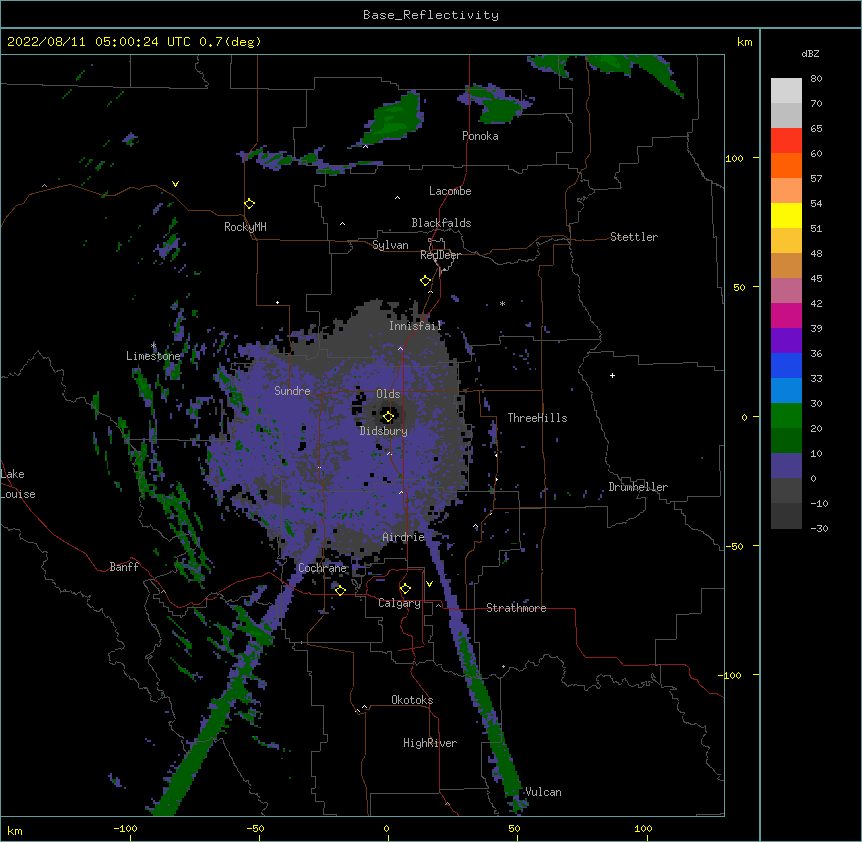Pick the red 60-65 dBZ swatch
The height and width of the screenshot is (842, 862).
coord(786,141)
